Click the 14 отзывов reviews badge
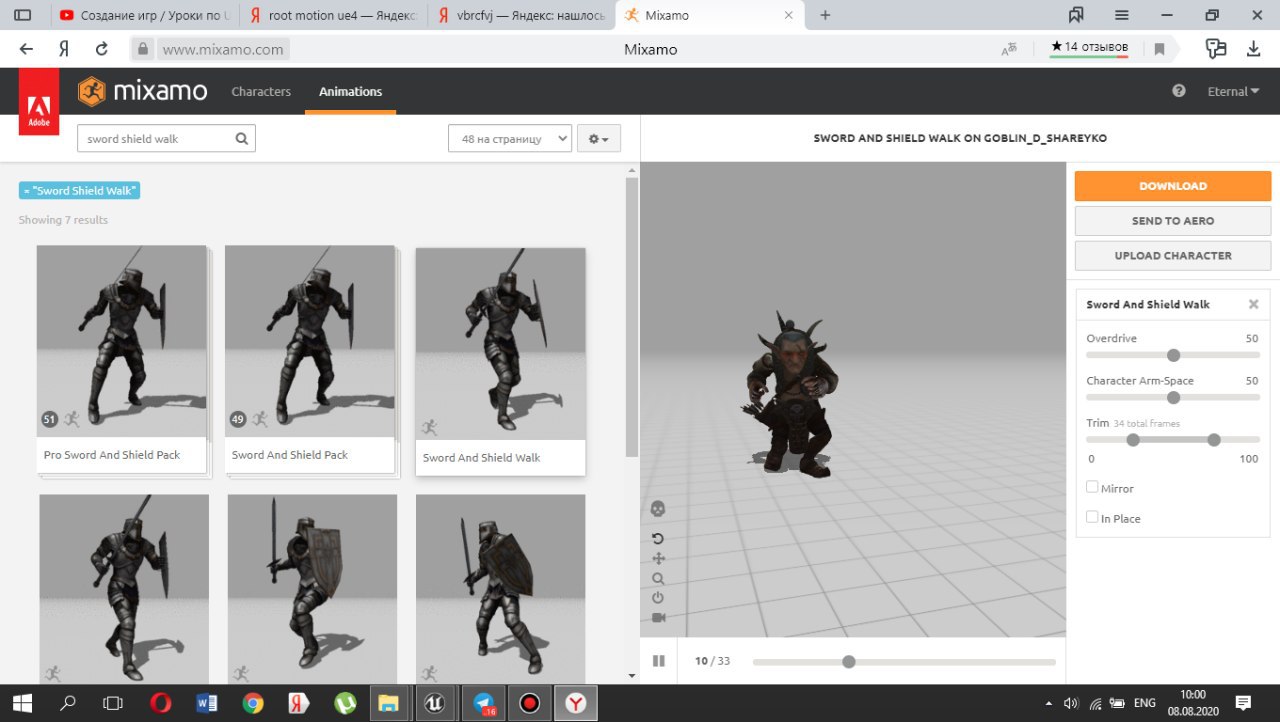The image size is (1280, 722). click(x=1089, y=47)
